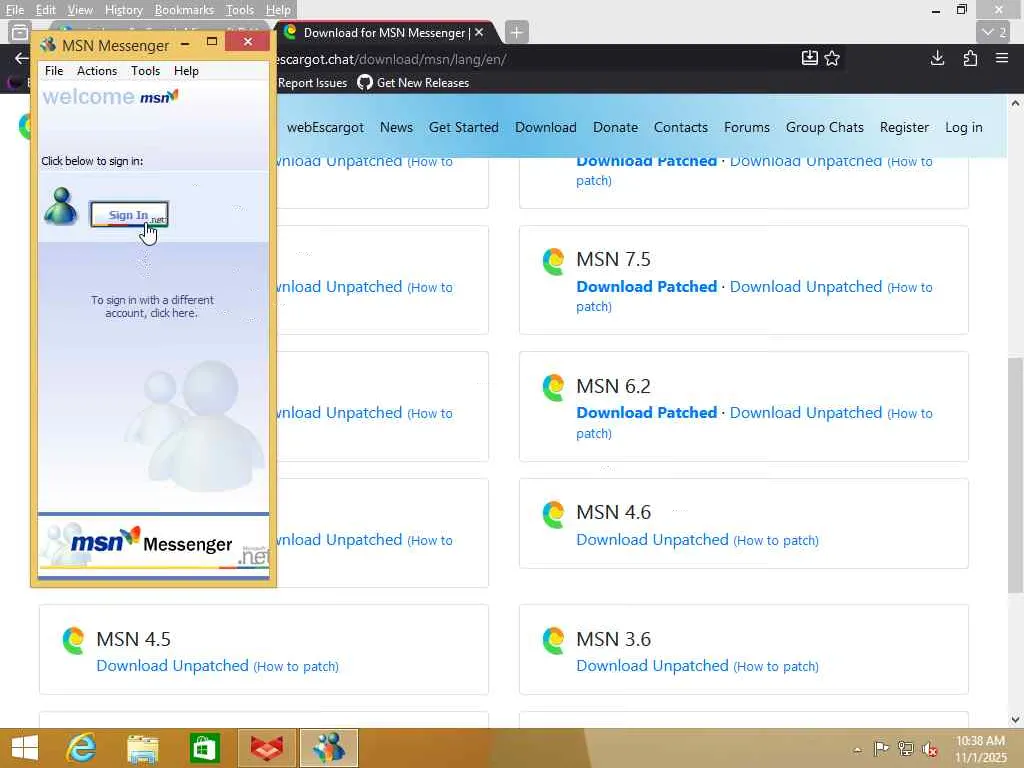The width and height of the screenshot is (1024, 768).
Task: Click the Escargot logo beside MSN 3.6
Action: 553,640
